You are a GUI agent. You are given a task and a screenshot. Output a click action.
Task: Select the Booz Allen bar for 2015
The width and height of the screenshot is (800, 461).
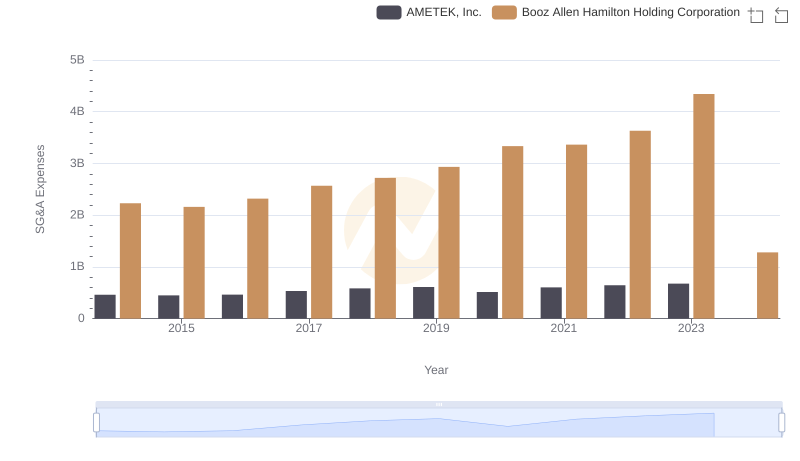tap(194, 263)
